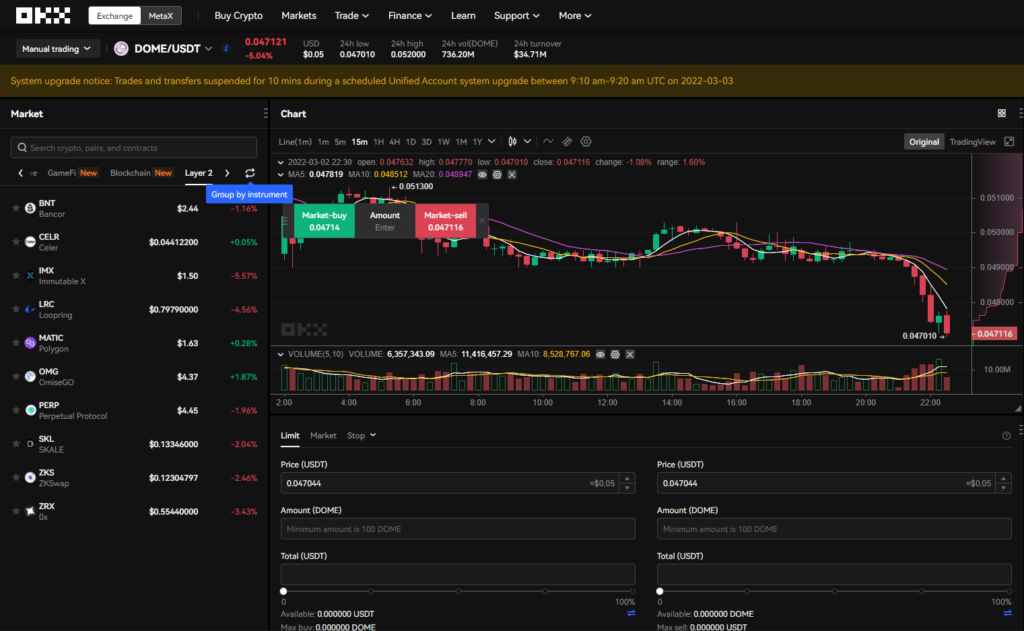Open the Finance dropdown menu
1024x631 pixels.
(x=409, y=16)
